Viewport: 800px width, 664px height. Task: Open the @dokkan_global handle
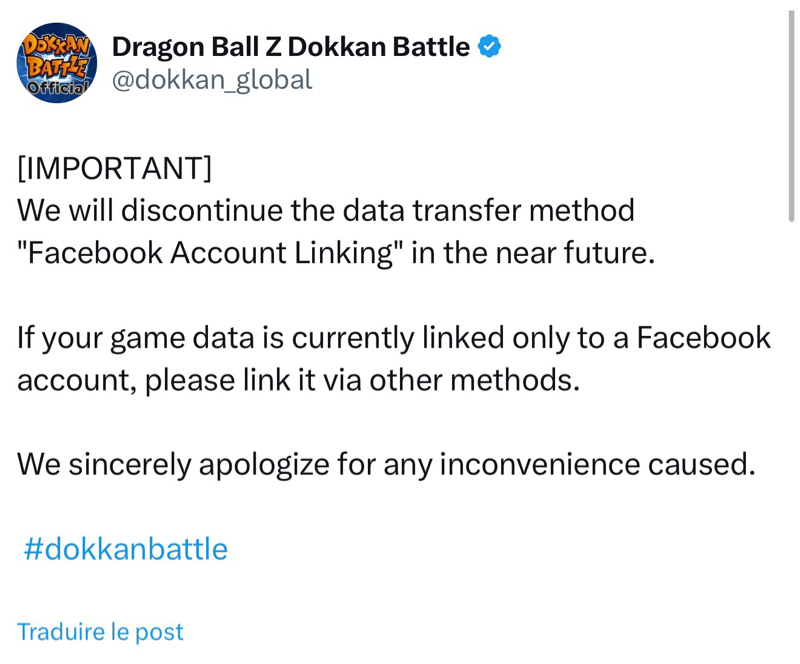[x=211, y=80]
